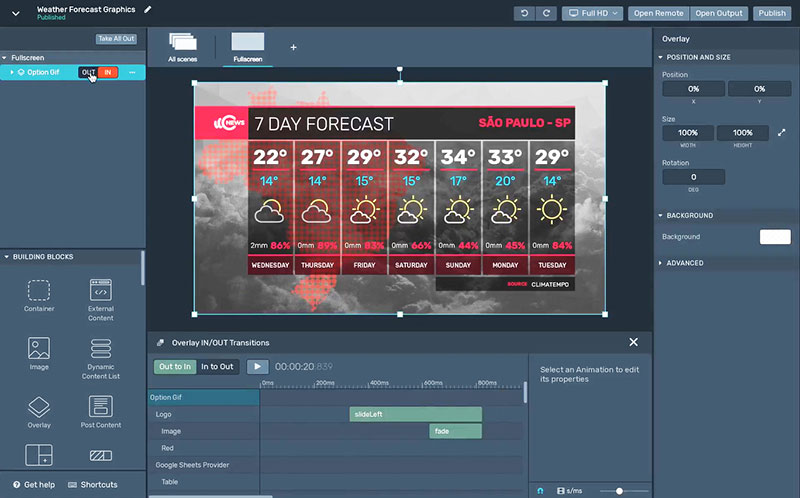Image resolution: width=800 pixels, height=498 pixels.
Task: Click the pencil icon to rename project
Action: tap(149, 9)
